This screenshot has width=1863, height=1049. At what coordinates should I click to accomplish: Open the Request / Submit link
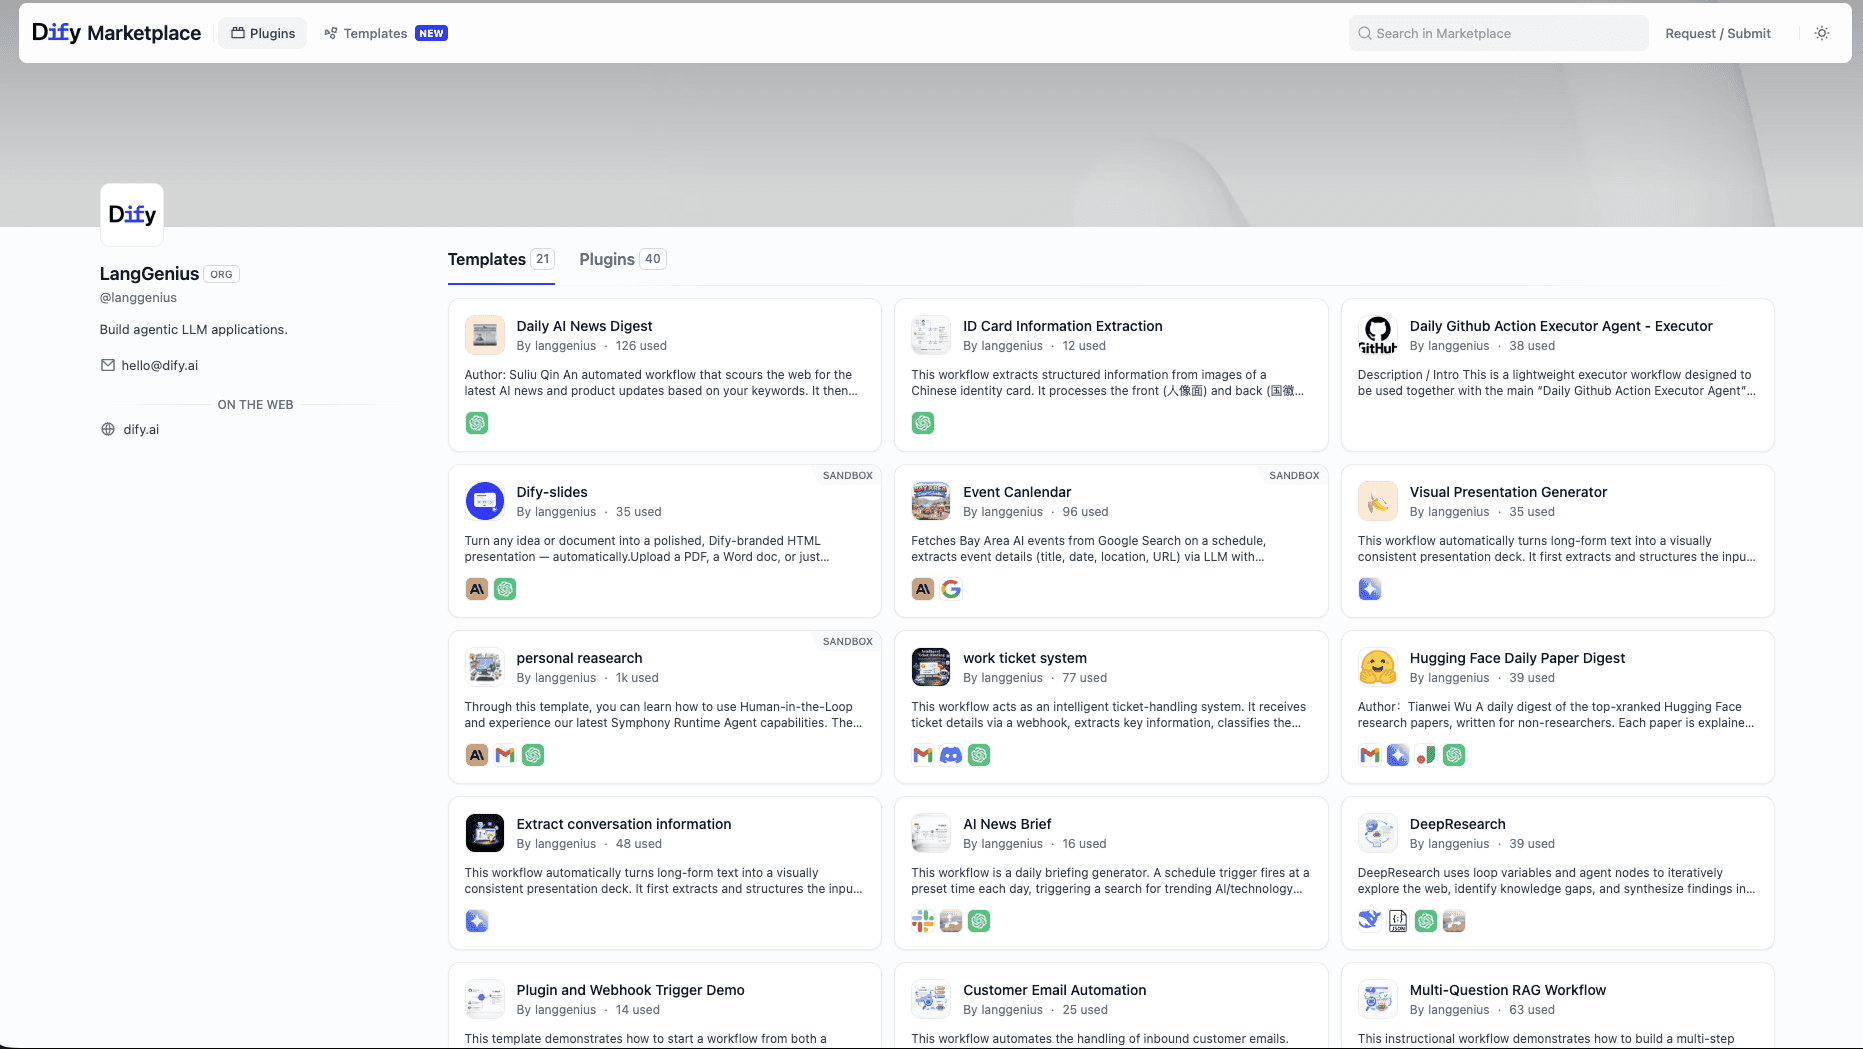[1718, 33]
